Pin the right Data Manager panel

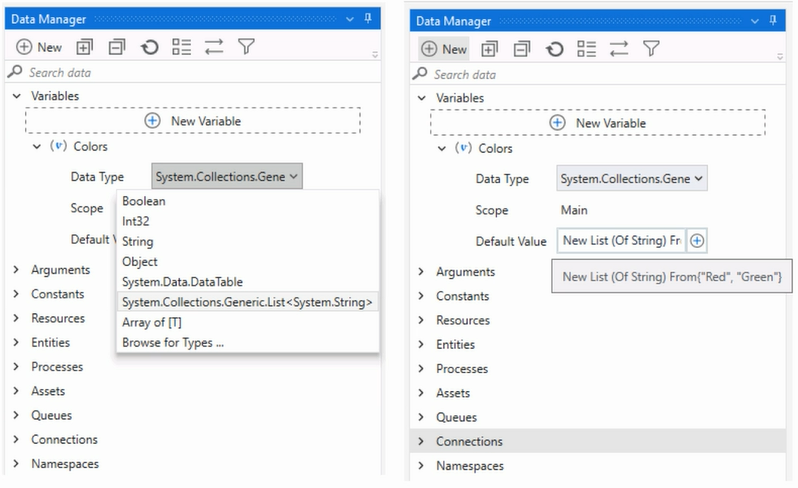point(773,21)
